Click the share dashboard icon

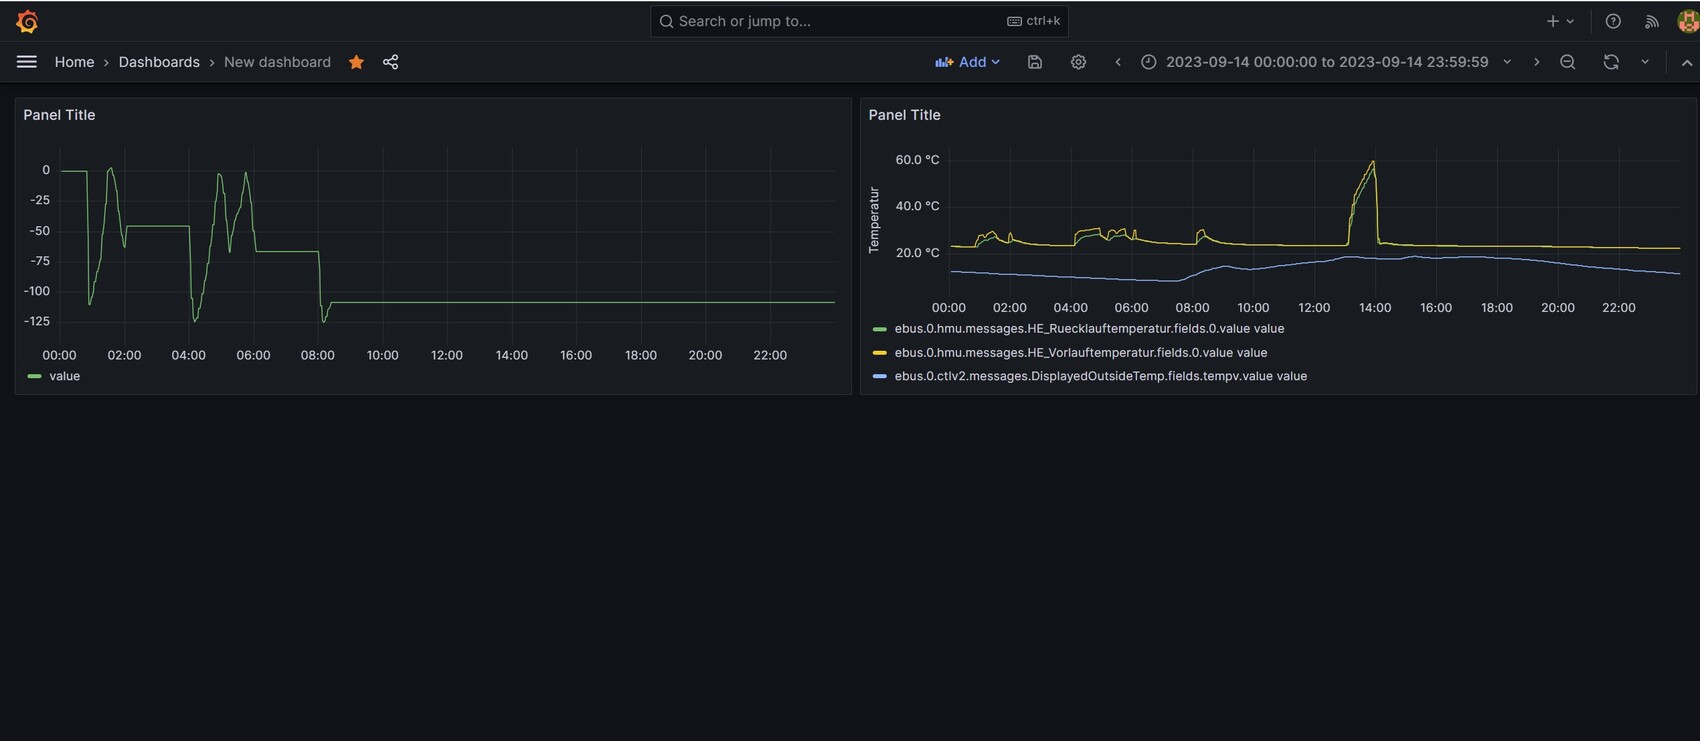(391, 62)
